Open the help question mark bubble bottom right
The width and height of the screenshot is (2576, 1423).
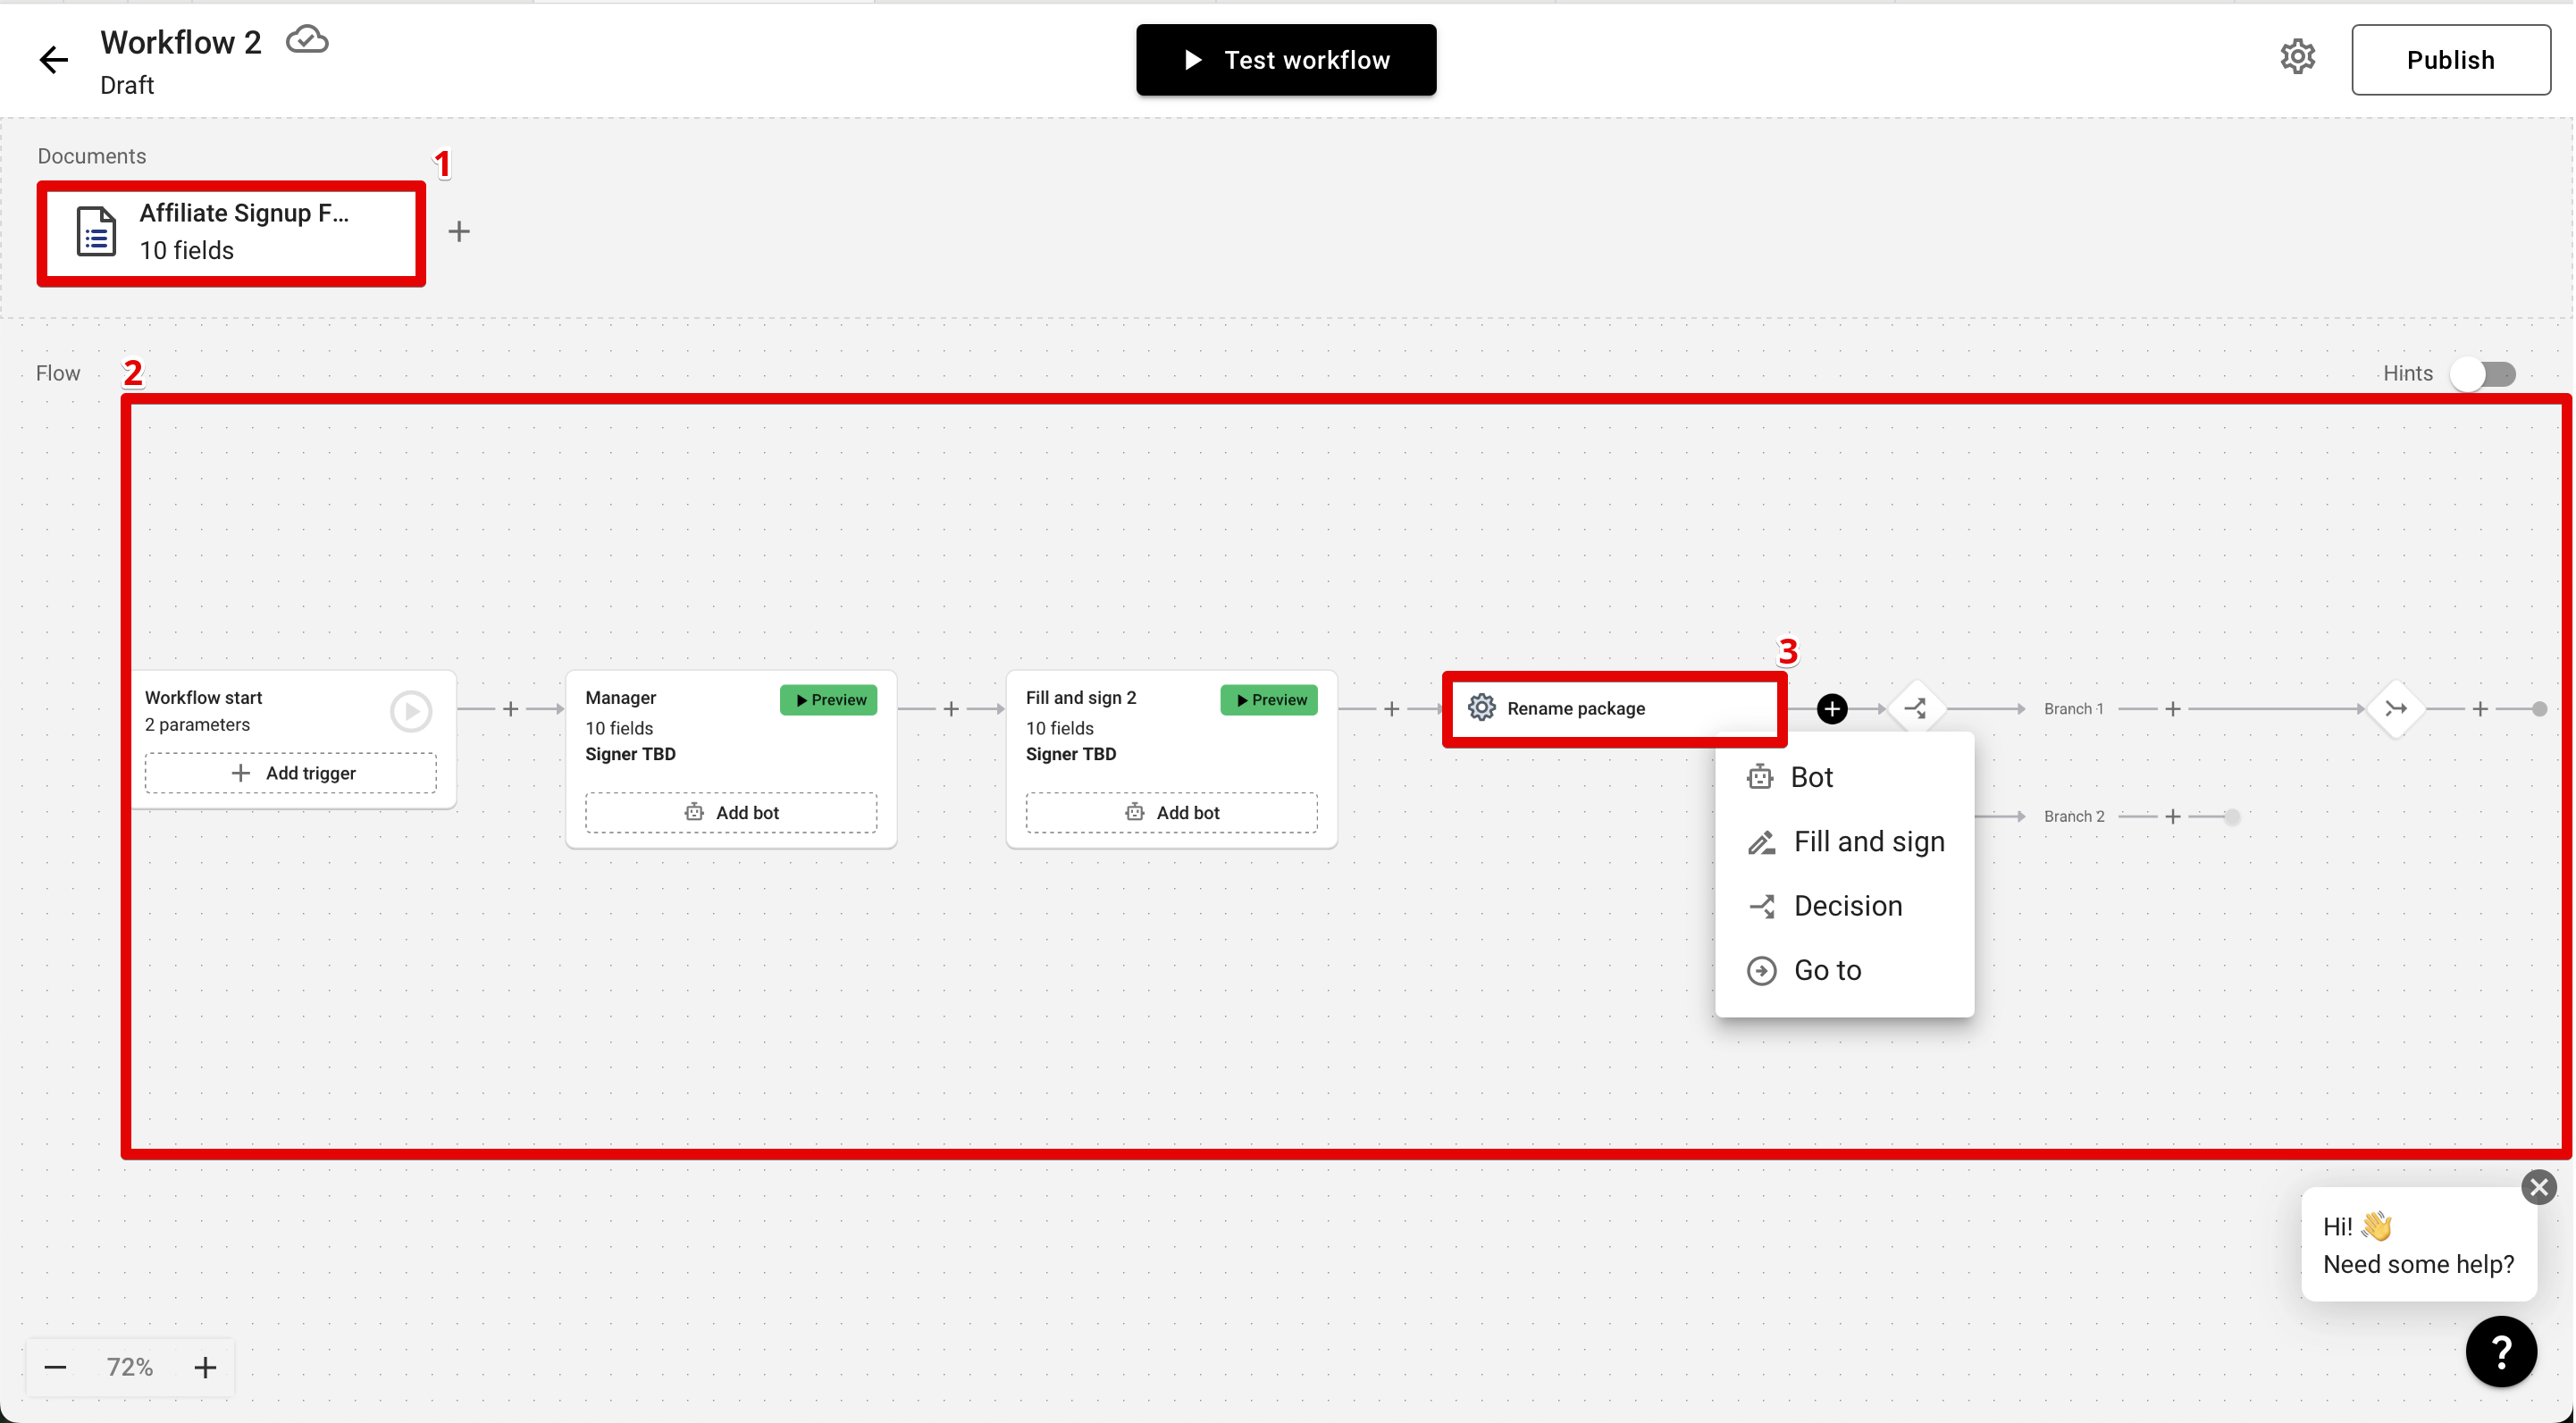[2501, 1352]
